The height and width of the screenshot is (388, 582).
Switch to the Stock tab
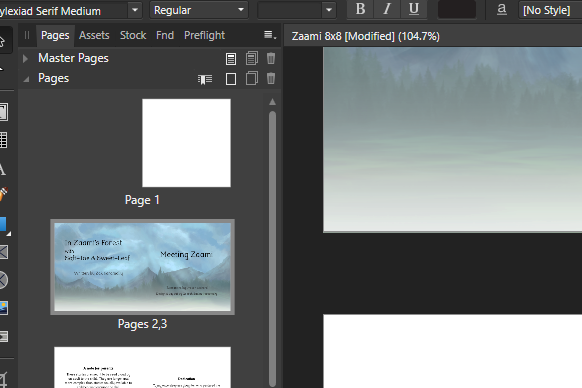(x=133, y=35)
